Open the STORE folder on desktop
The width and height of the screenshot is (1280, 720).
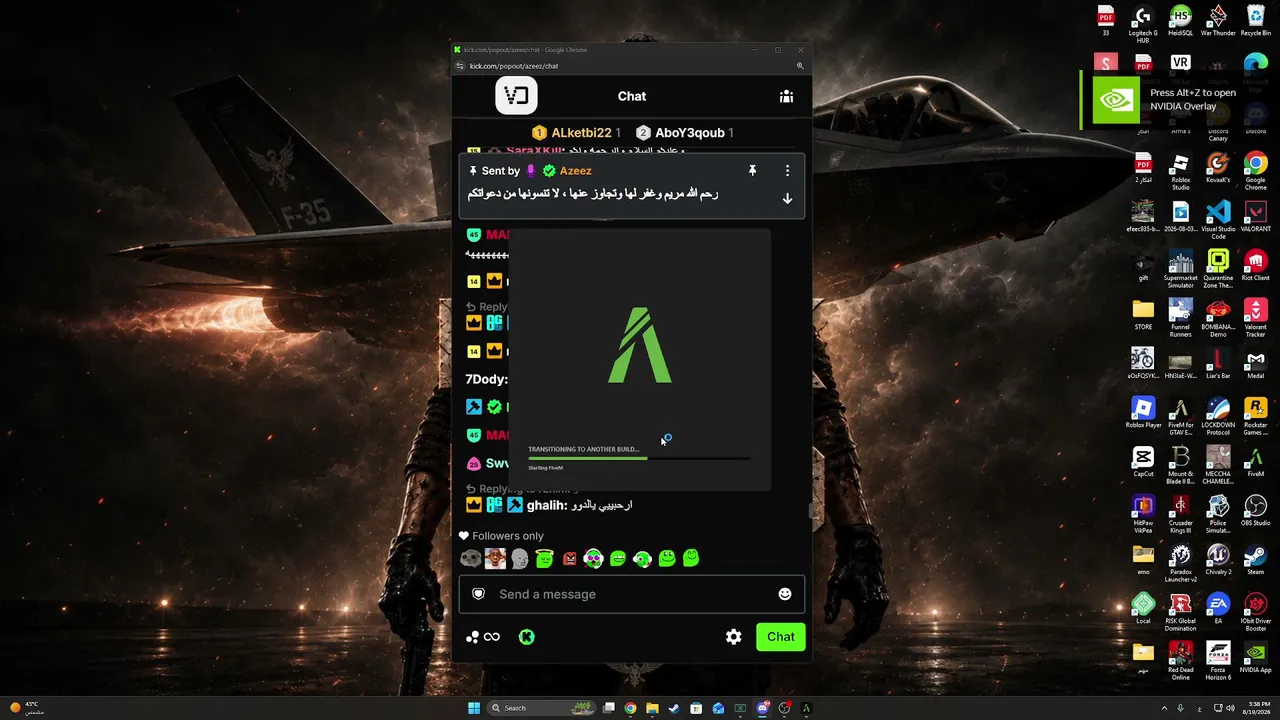1143,314
